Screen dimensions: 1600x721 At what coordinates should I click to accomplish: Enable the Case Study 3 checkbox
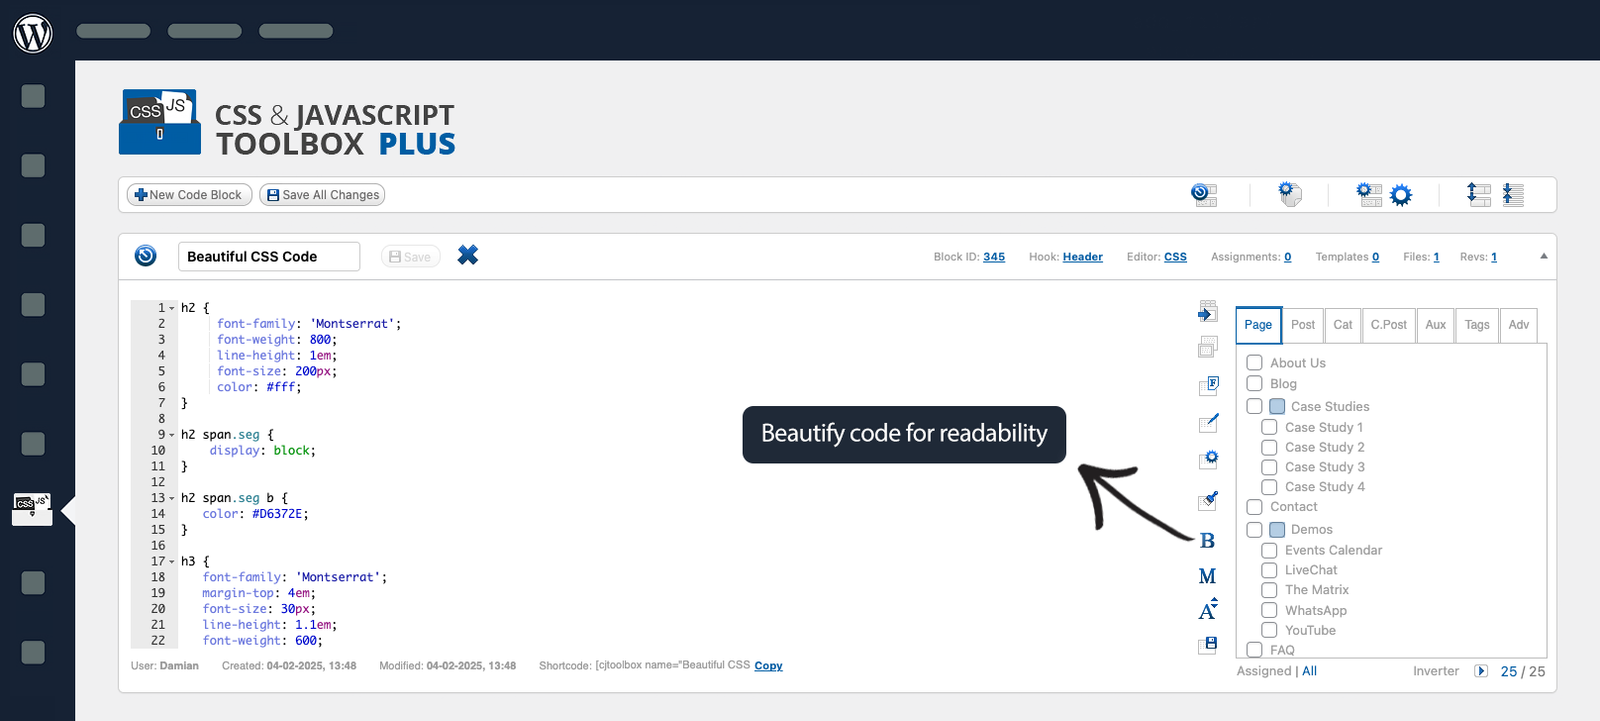tap(1269, 467)
